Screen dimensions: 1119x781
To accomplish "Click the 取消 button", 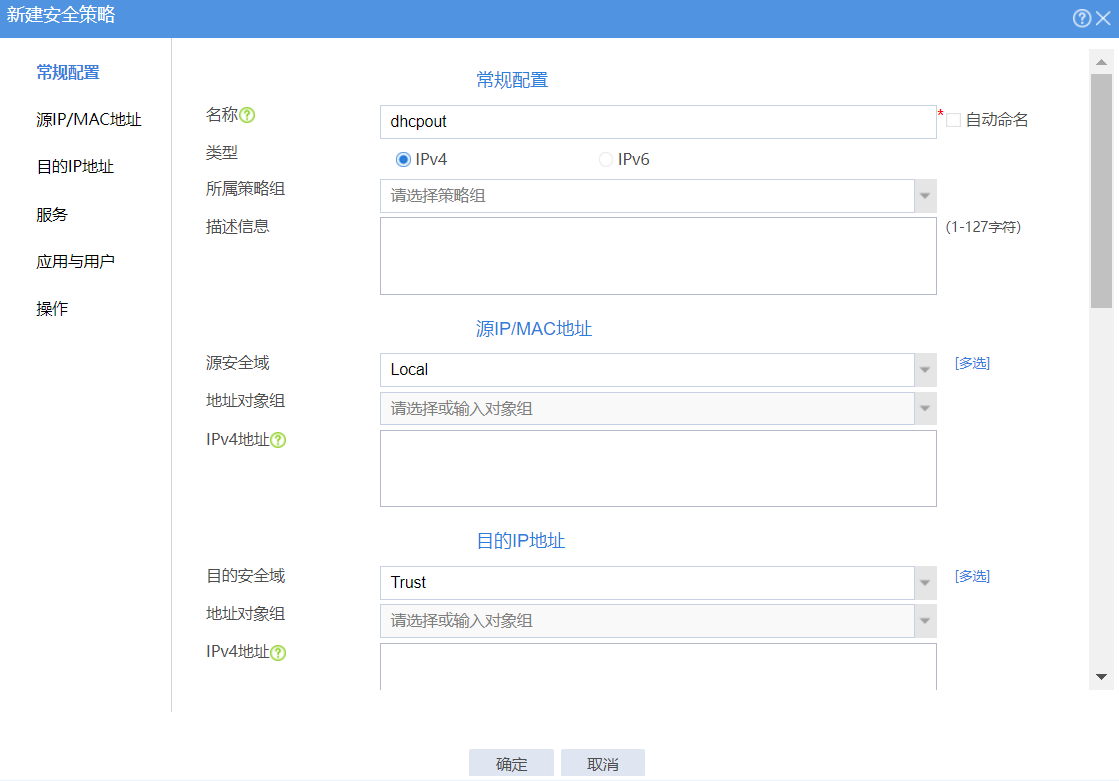I will tap(603, 763).
